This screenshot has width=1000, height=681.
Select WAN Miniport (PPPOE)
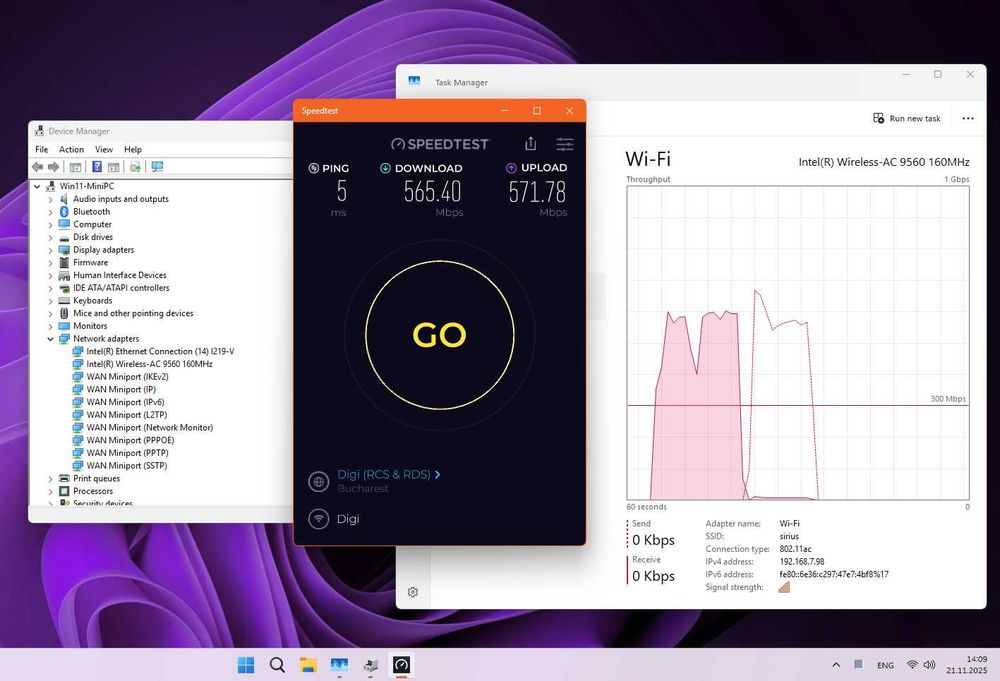(x=130, y=441)
